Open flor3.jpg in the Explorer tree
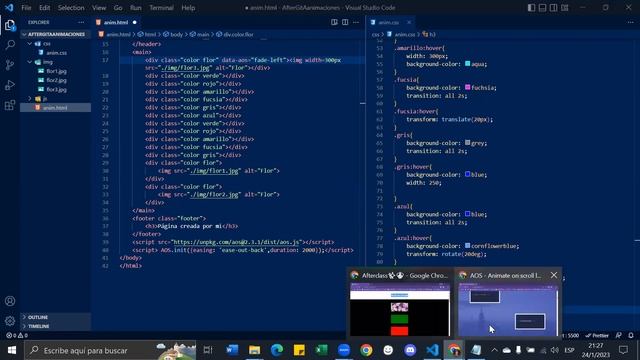Viewport: 640px width, 360px height. (x=55, y=89)
